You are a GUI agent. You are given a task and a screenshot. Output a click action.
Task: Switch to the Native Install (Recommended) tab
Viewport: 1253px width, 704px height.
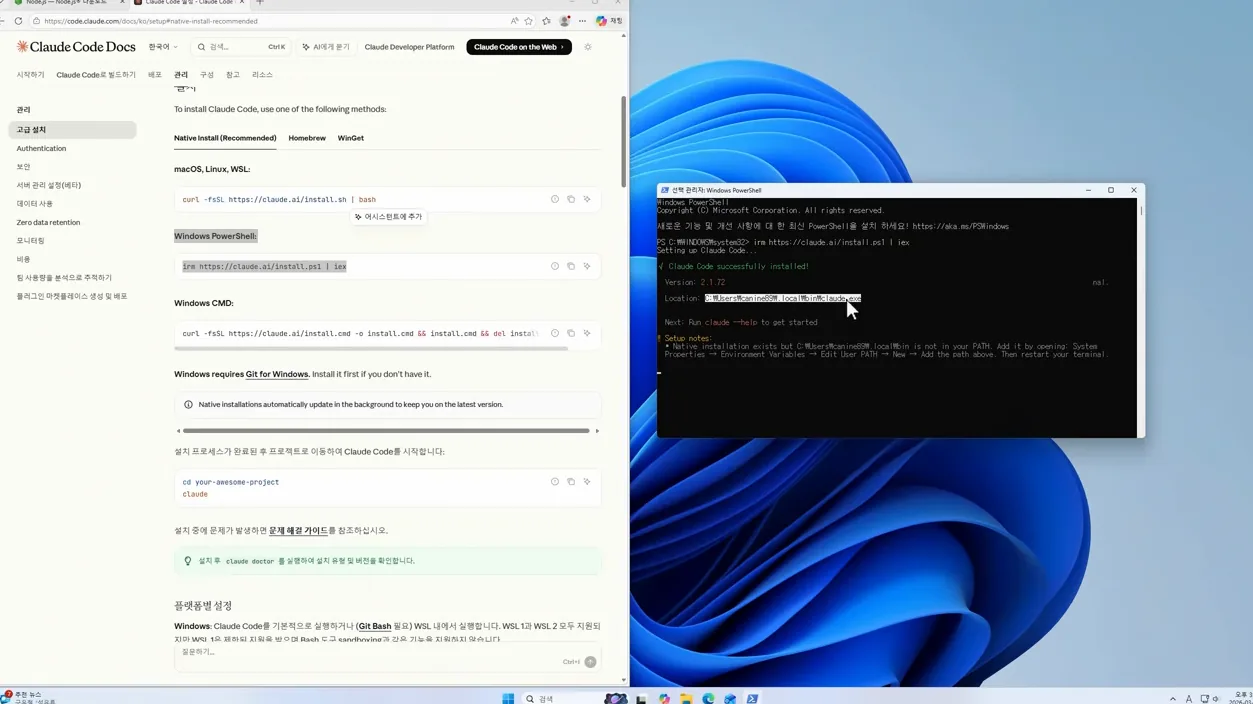[x=225, y=138]
